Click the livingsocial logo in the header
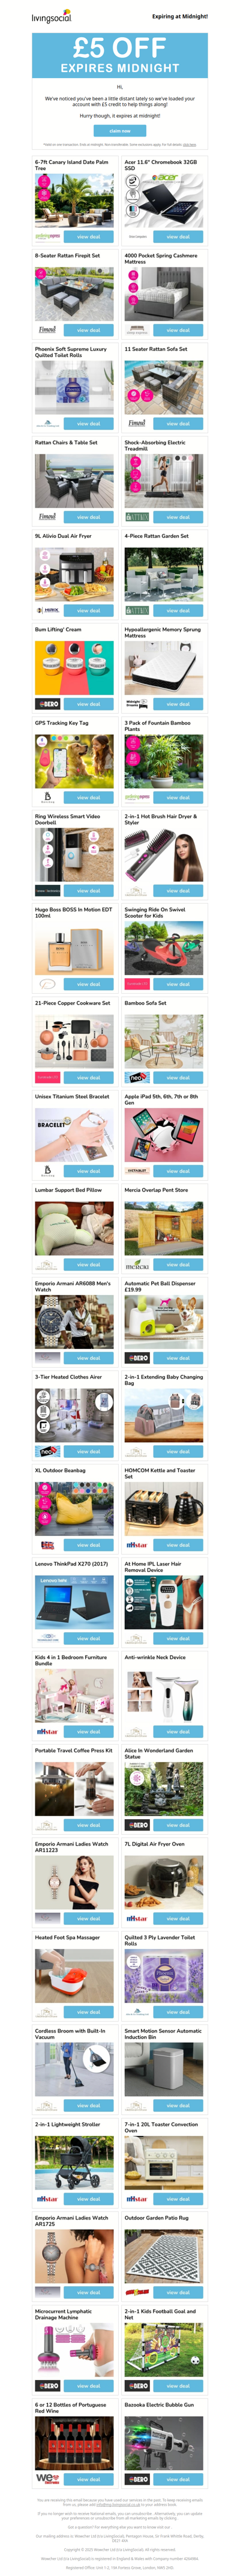This screenshot has height=2576, width=240. pyautogui.click(x=52, y=16)
